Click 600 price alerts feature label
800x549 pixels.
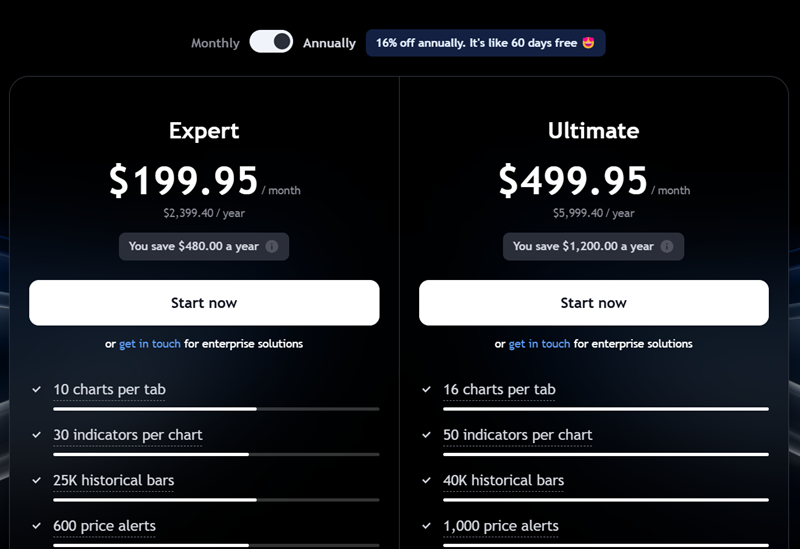click(104, 526)
